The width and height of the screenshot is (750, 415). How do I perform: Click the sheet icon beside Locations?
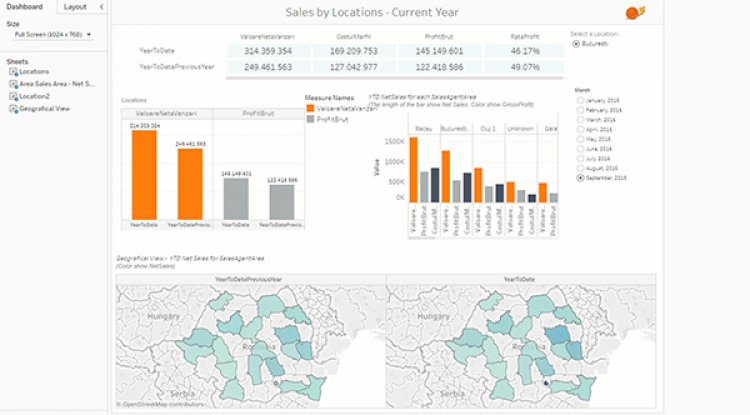pos(13,72)
